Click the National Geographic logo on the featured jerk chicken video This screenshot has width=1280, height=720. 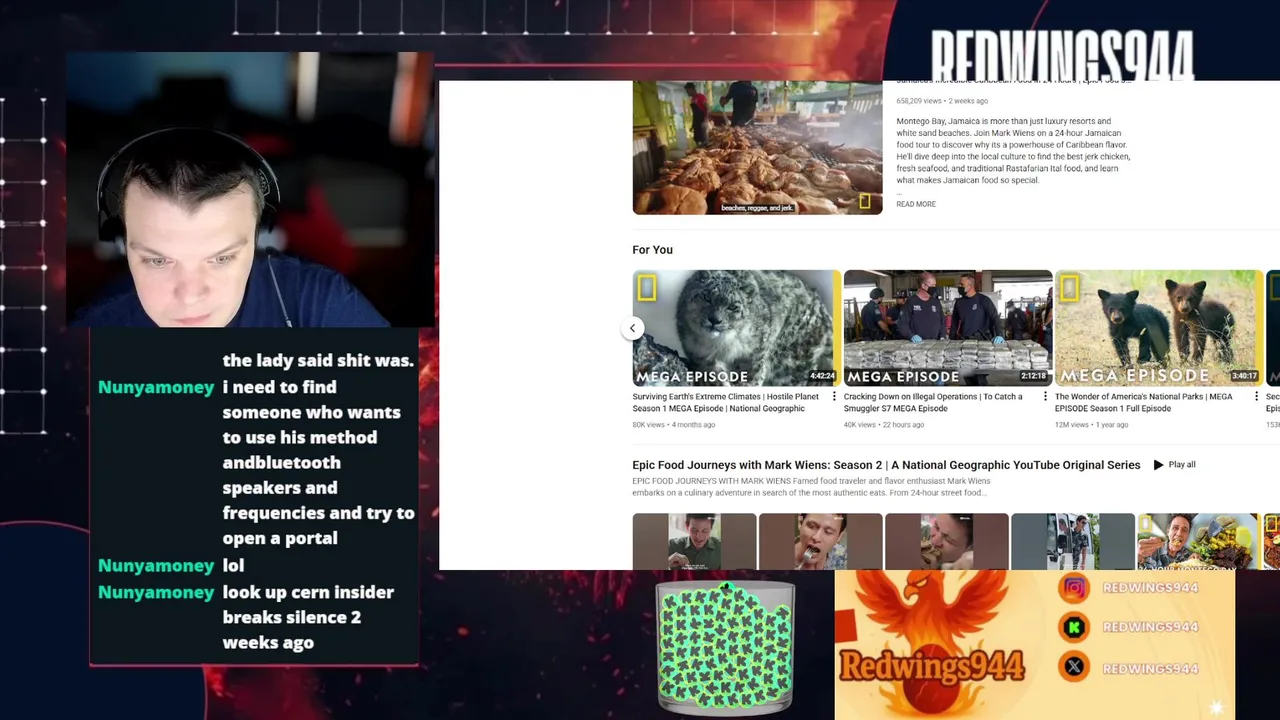coord(866,202)
